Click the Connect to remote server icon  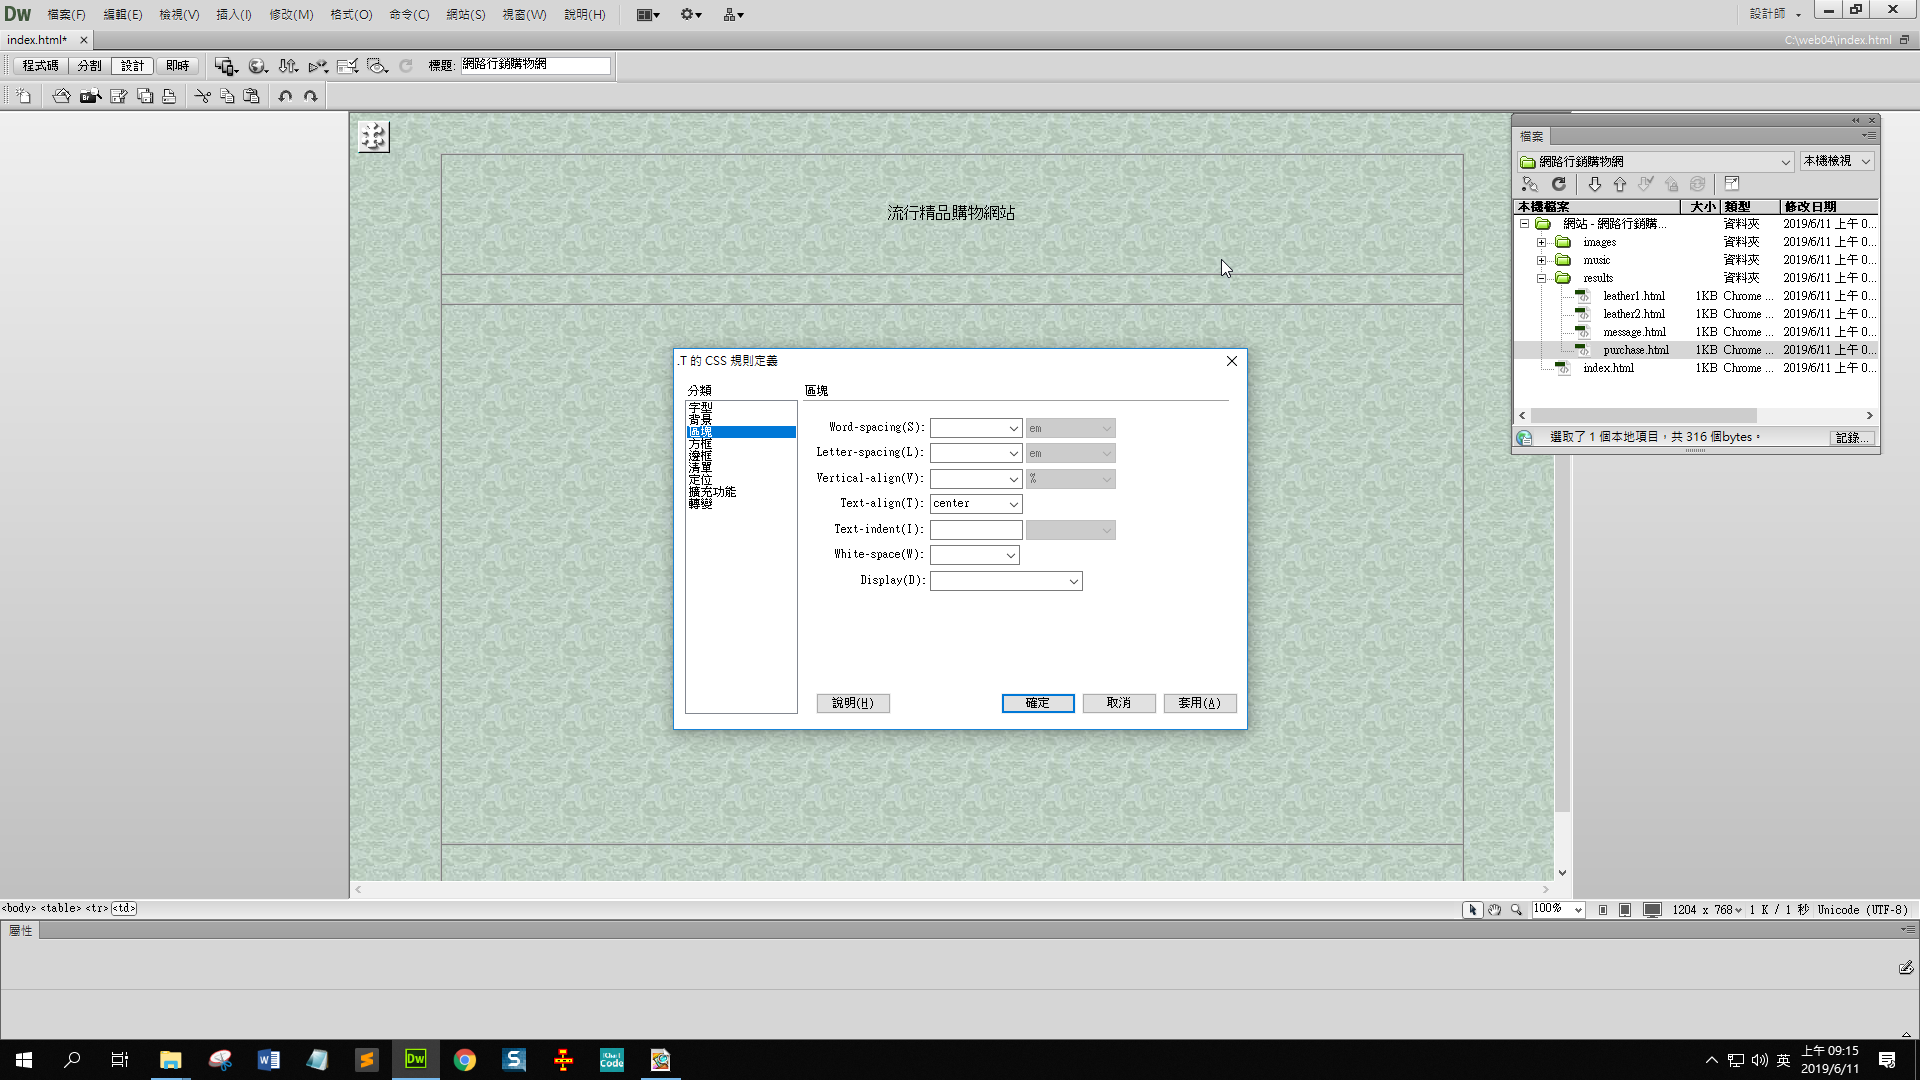1529,184
